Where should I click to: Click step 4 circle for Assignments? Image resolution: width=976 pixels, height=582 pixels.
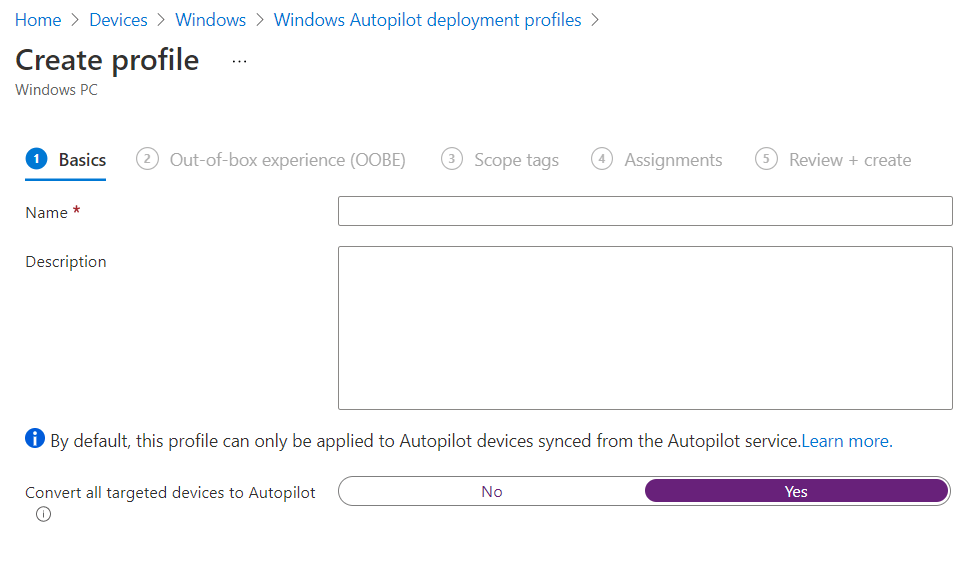(602, 159)
